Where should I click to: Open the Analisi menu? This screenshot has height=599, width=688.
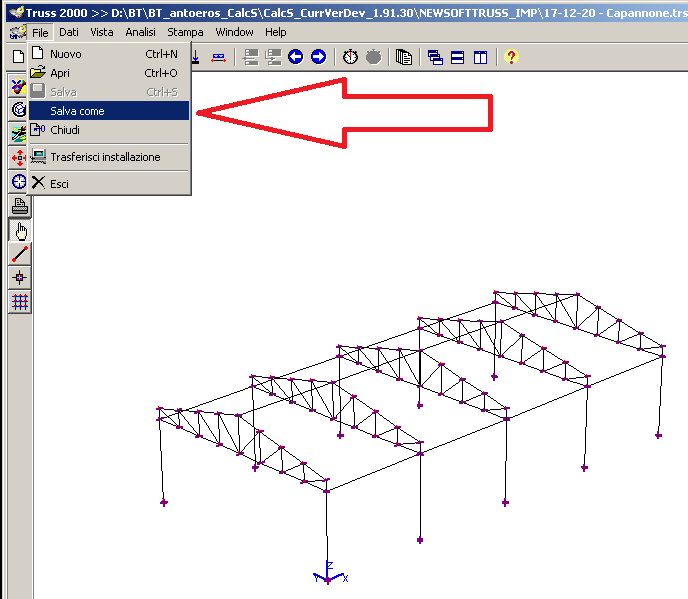point(140,32)
